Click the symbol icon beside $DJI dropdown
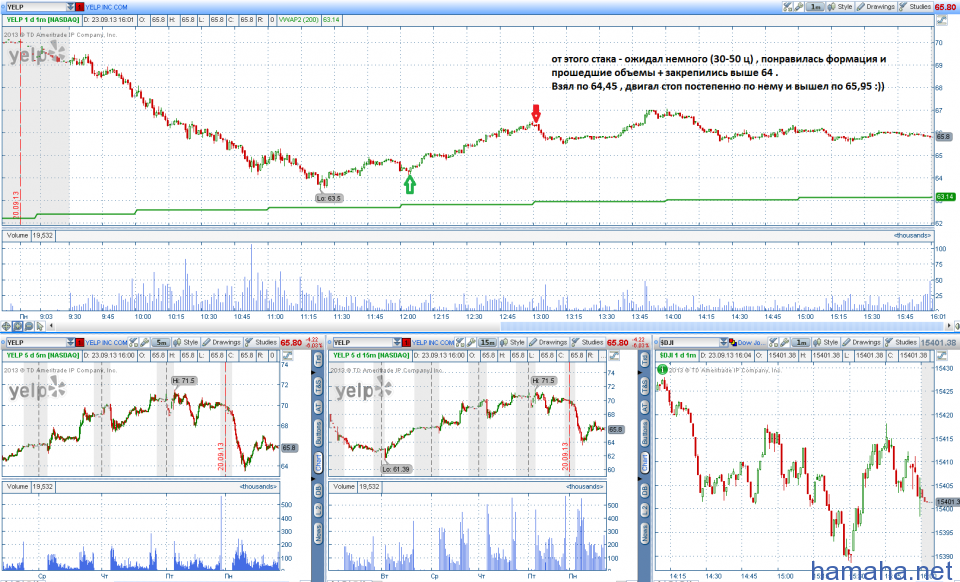The width and height of the screenshot is (960, 582). [733, 343]
